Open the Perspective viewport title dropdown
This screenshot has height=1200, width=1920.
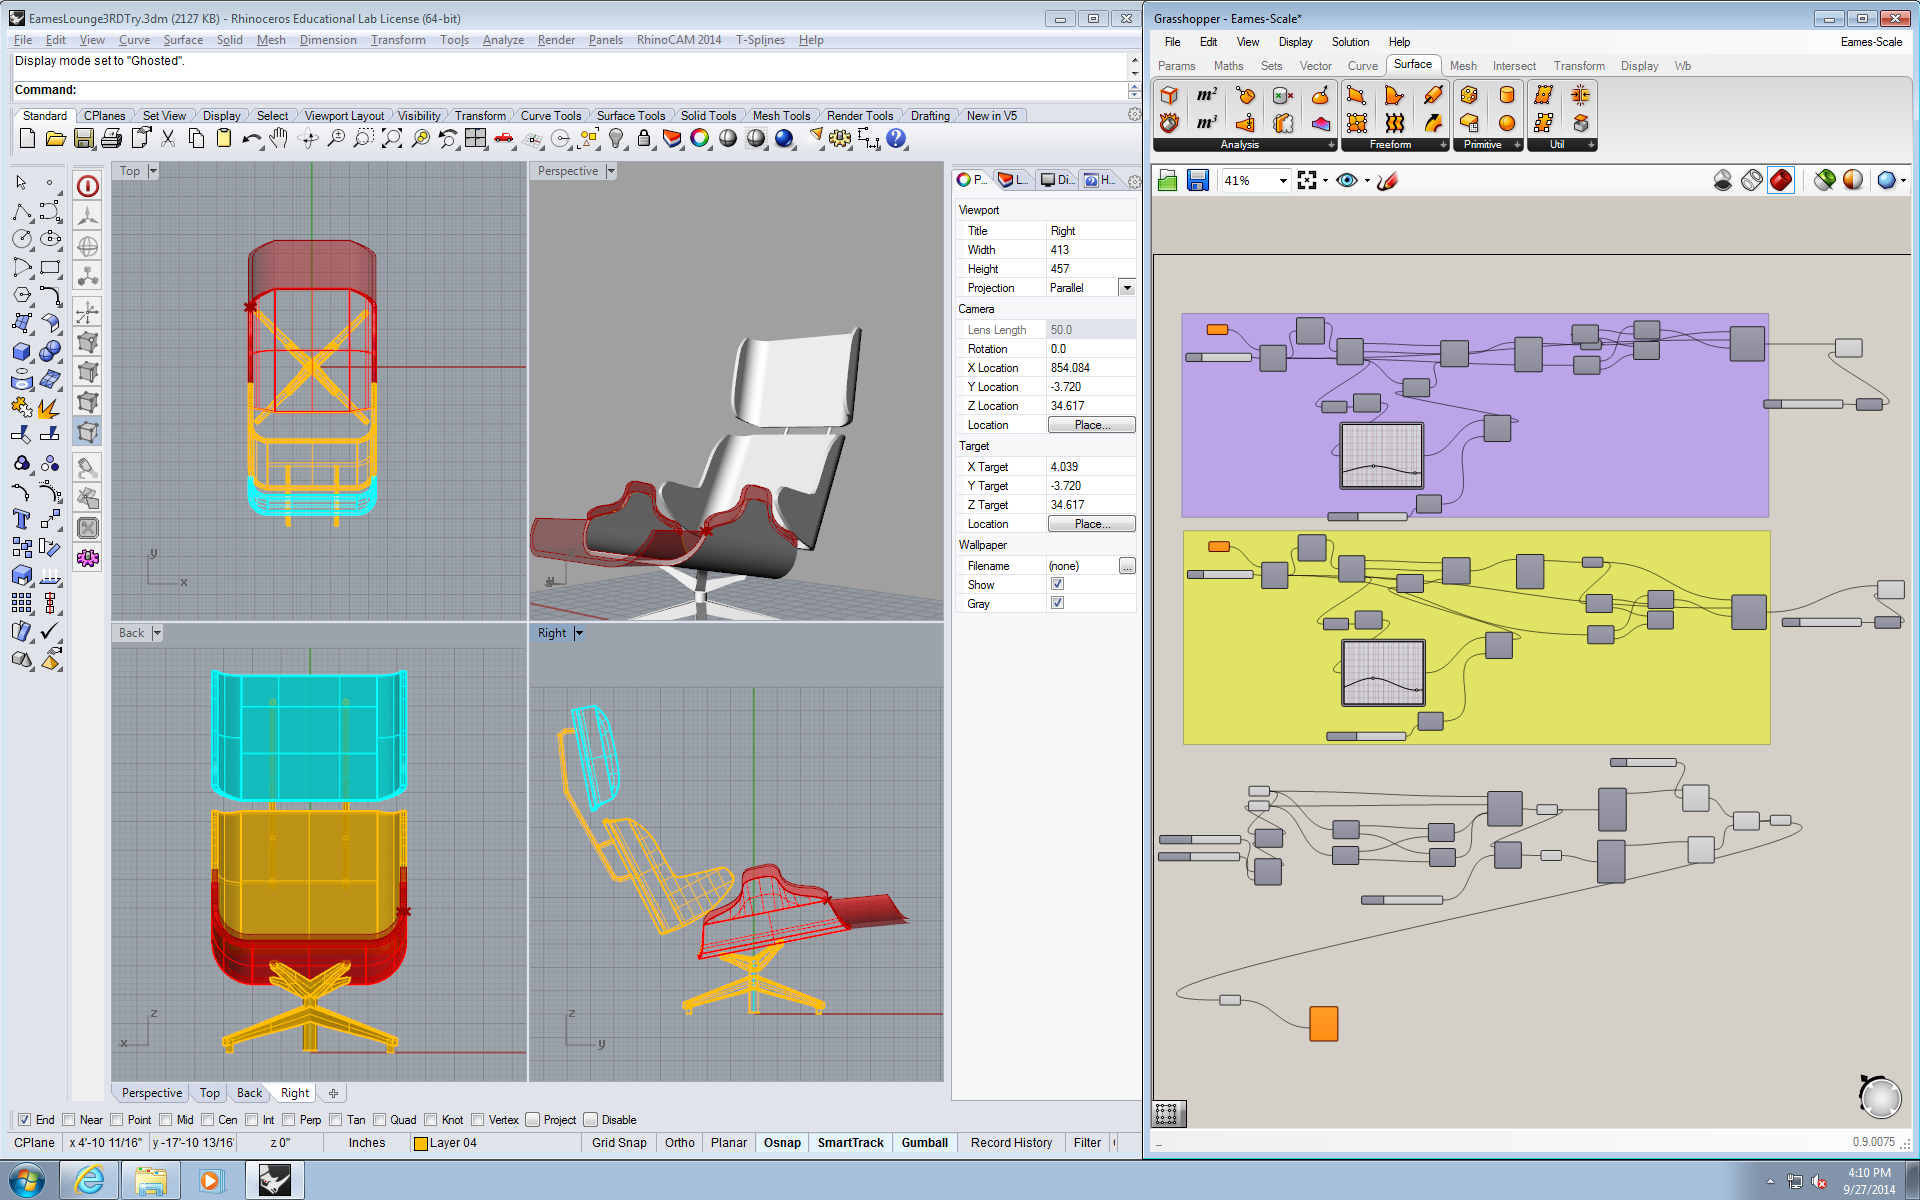click(x=611, y=171)
